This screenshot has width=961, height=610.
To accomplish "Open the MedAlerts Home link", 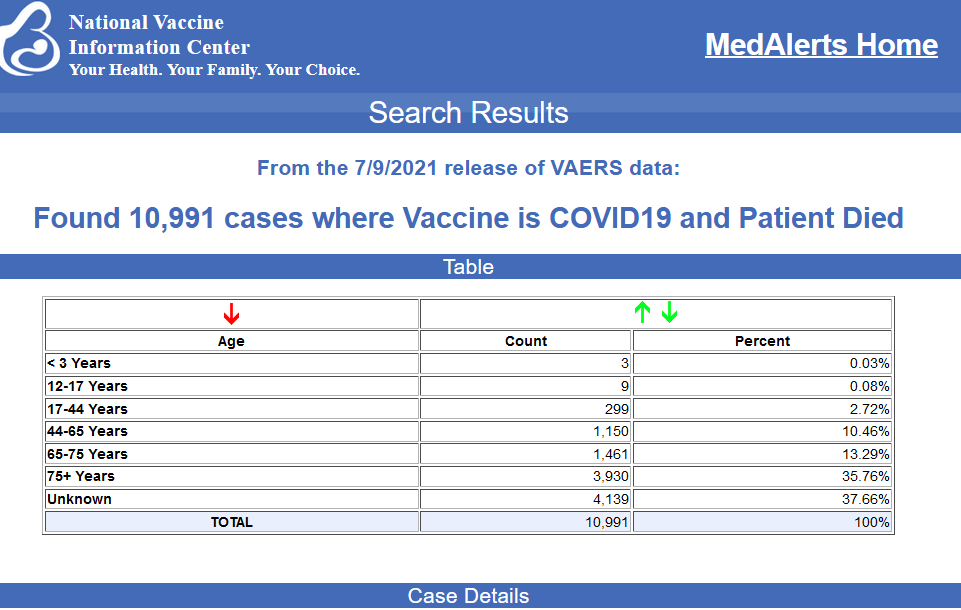I will click(x=821, y=45).
